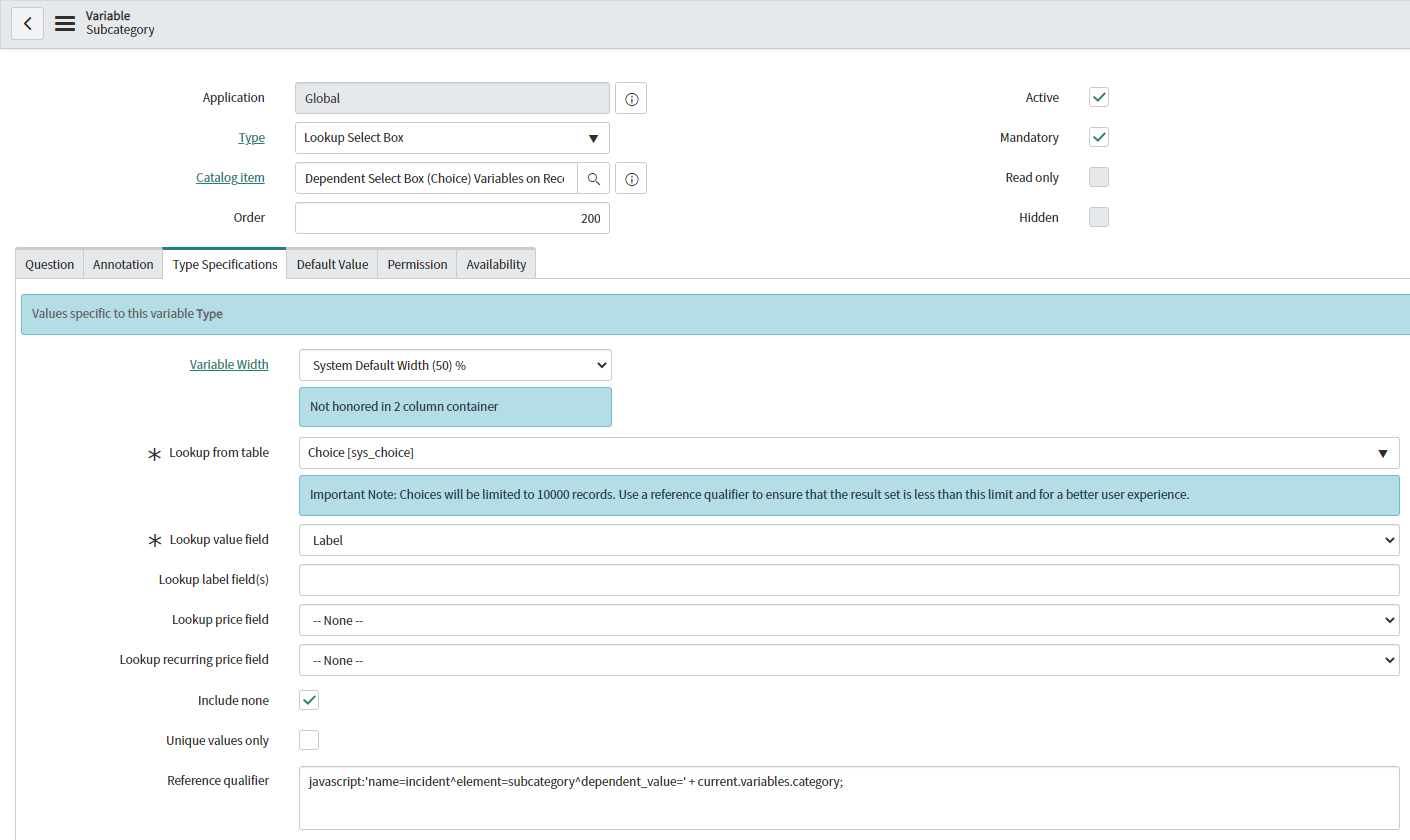
Task: Focus the Catalog item text field
Action: pos(436,179)
